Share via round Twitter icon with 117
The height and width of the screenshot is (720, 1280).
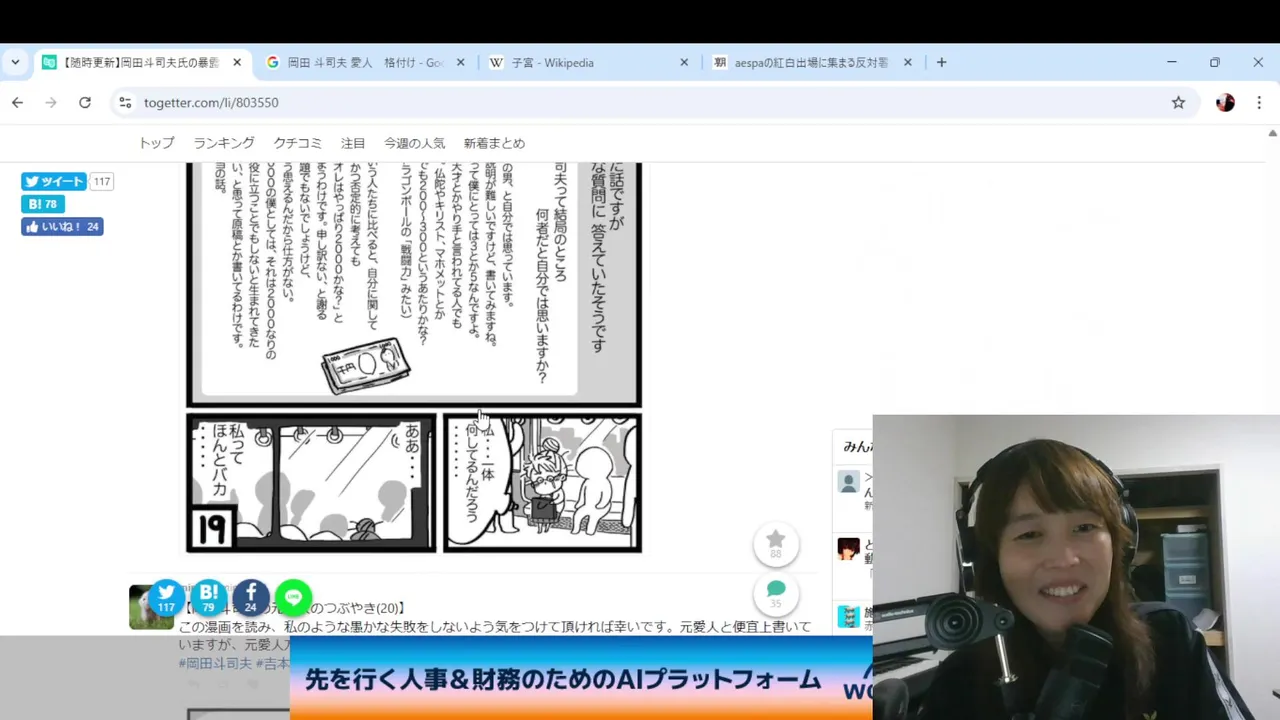(167, 597)
